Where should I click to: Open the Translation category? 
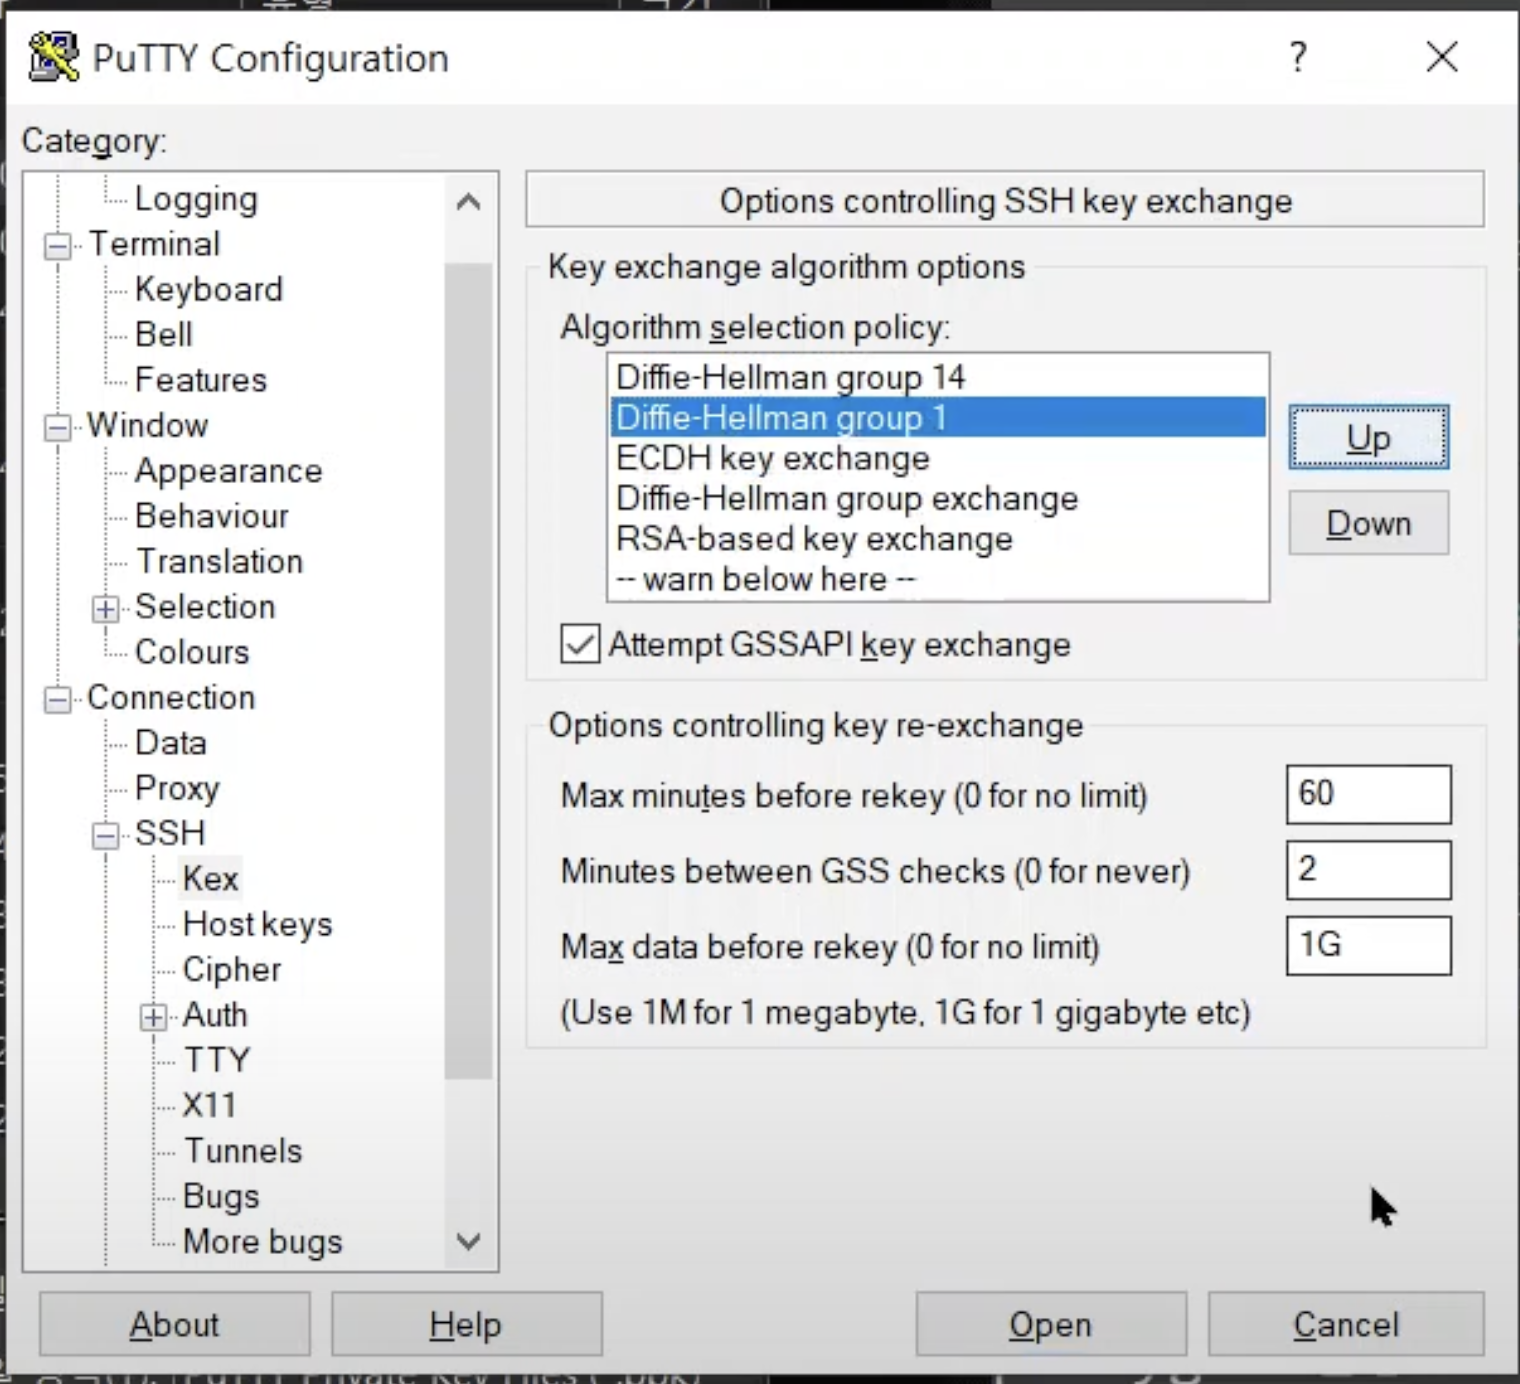pos(220,561)
